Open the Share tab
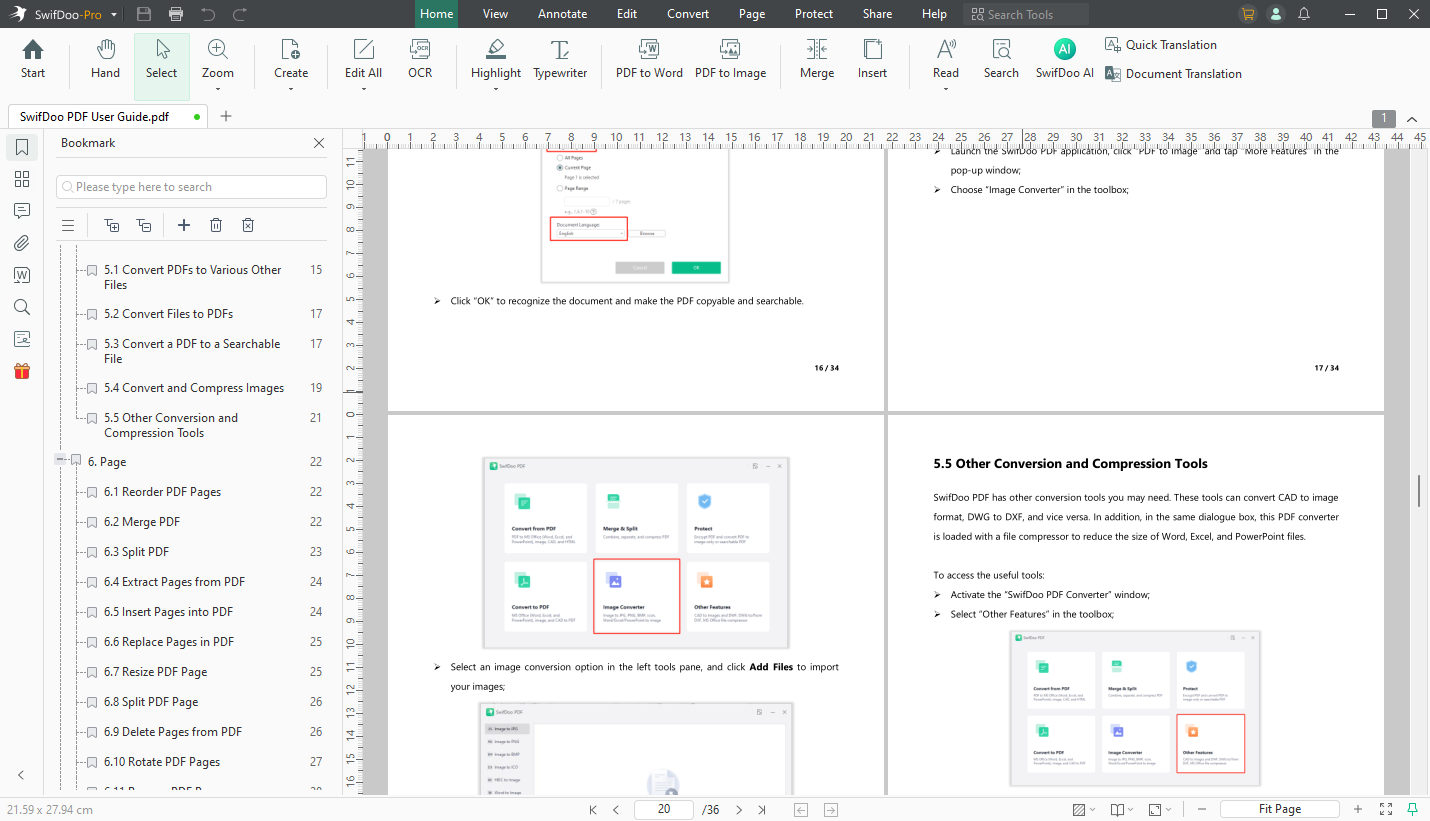 tap(877, 14)
